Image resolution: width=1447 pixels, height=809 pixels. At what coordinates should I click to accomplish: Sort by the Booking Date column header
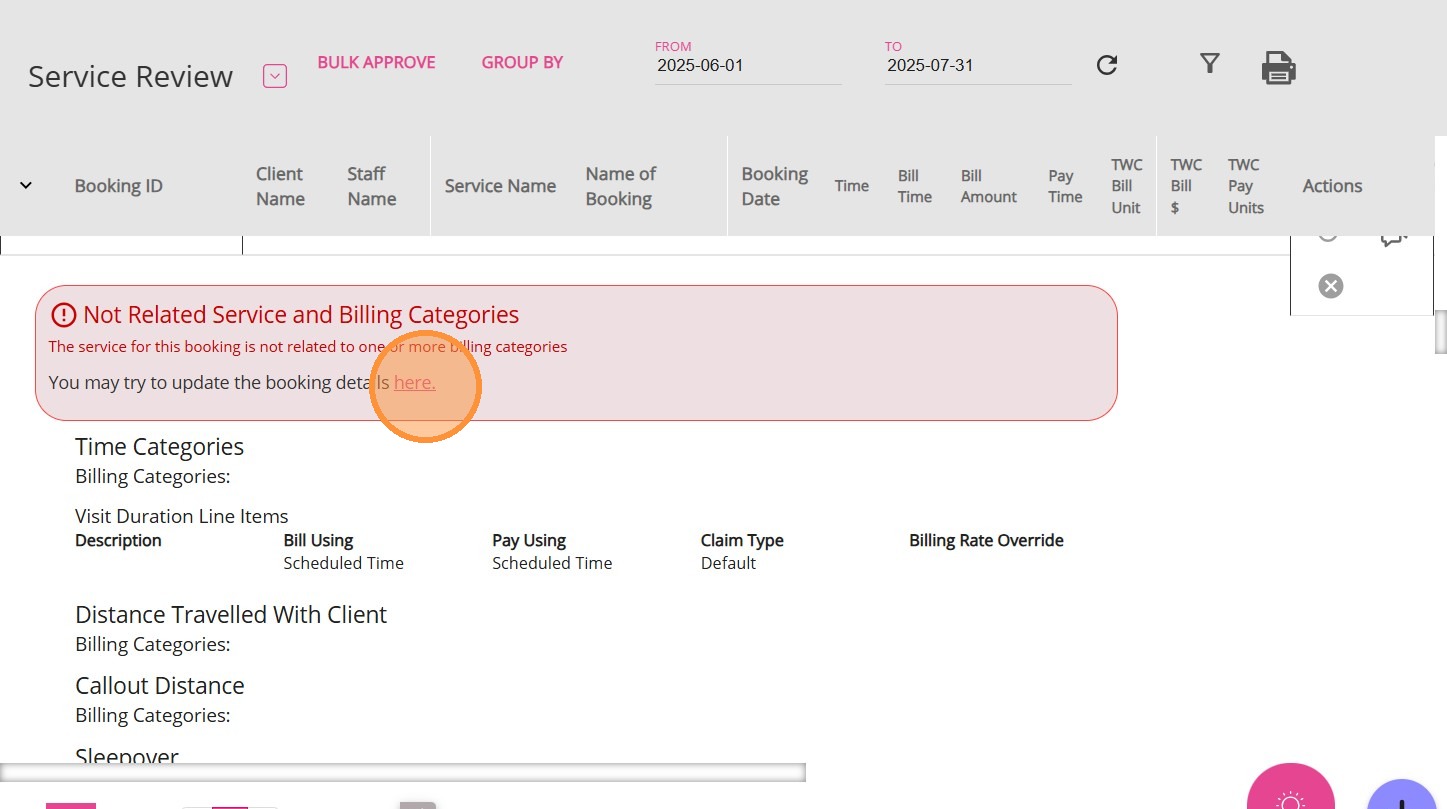click(774, 186)
